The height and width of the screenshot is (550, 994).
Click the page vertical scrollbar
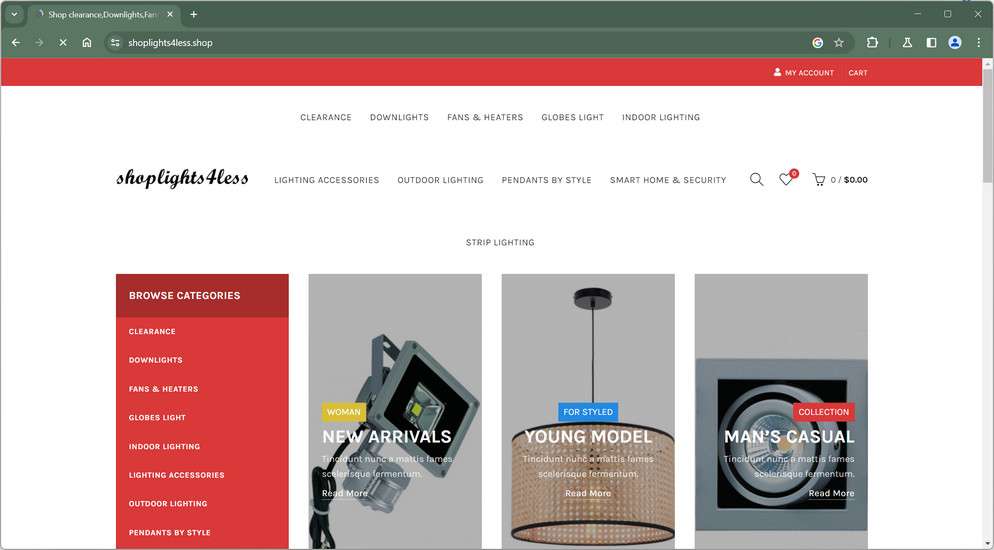[988, 304]
